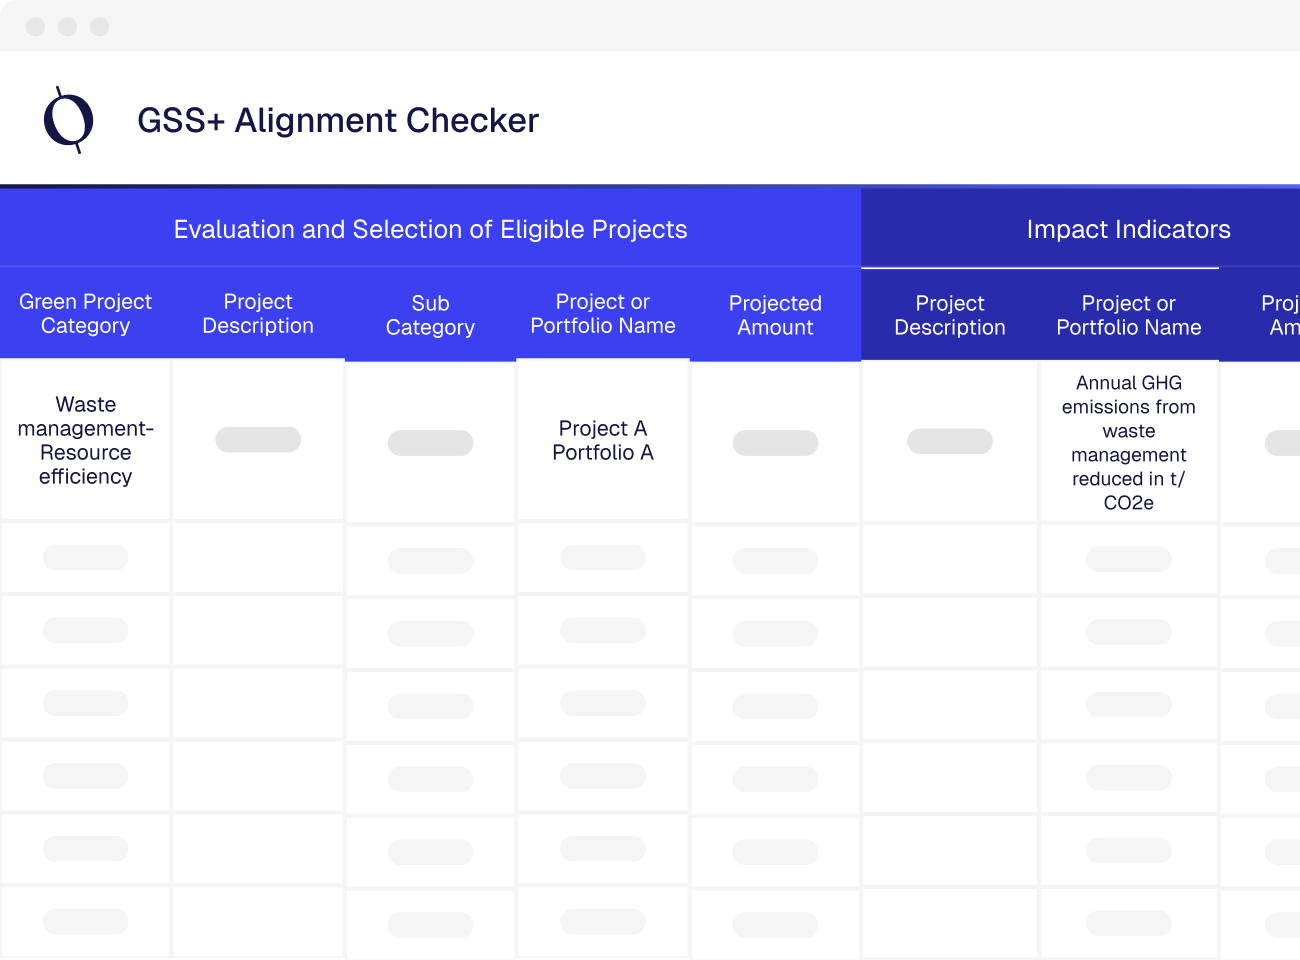Screen dimensions: 1300x960
Task: Click the Sub Category column header
Action: 430,316
